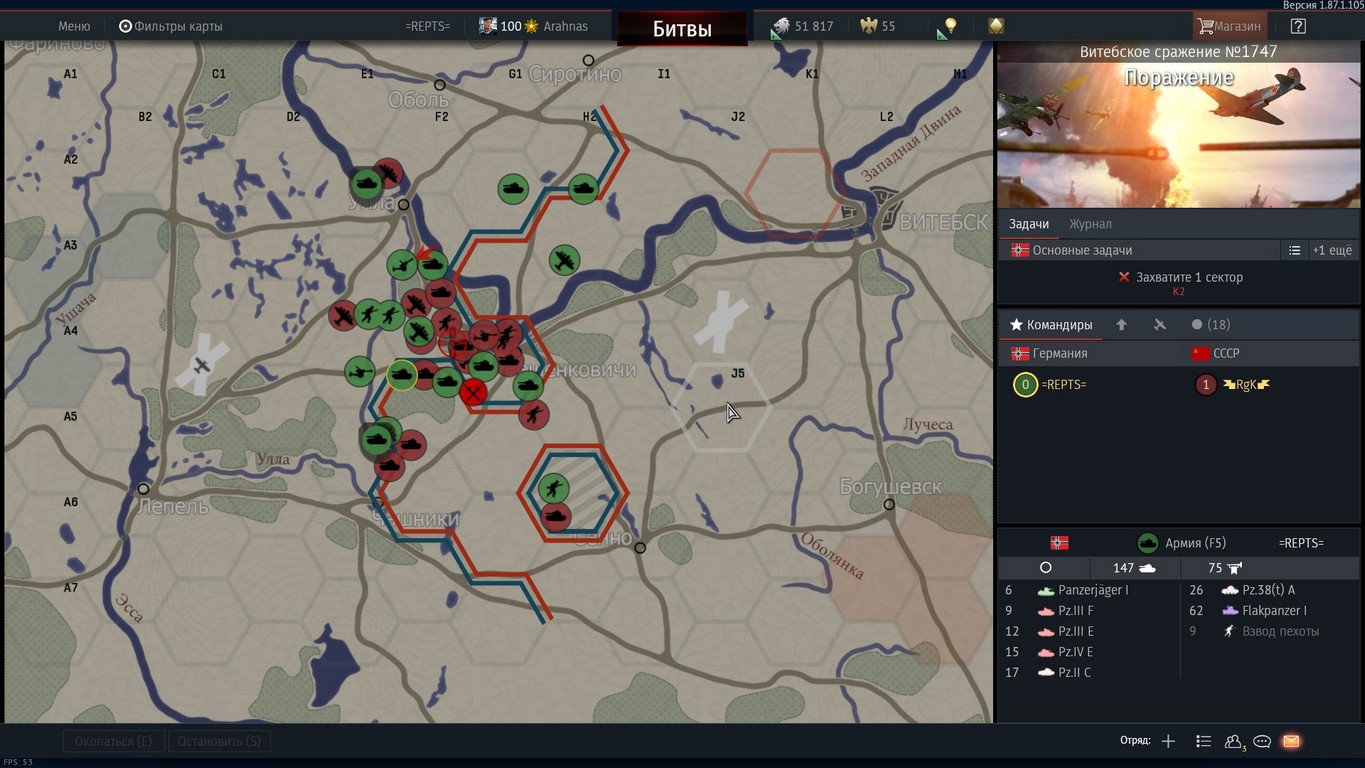Click the lightbulb icon in top bar
This screenshot has width=1365, height=768.
click(x=950, y=26)
